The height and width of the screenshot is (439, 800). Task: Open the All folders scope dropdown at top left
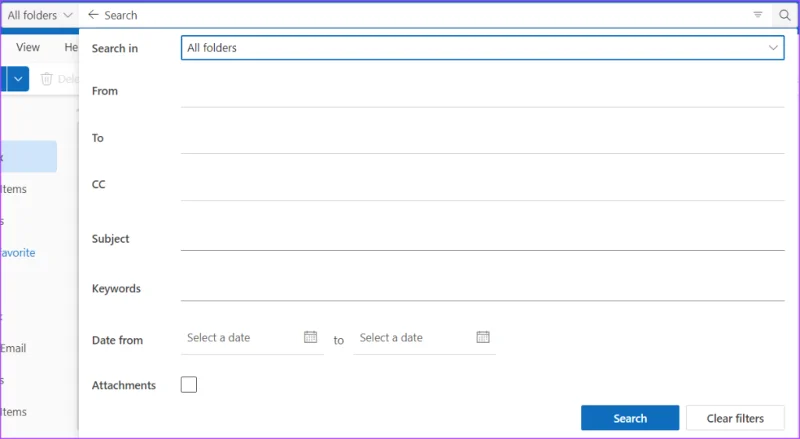40,15
